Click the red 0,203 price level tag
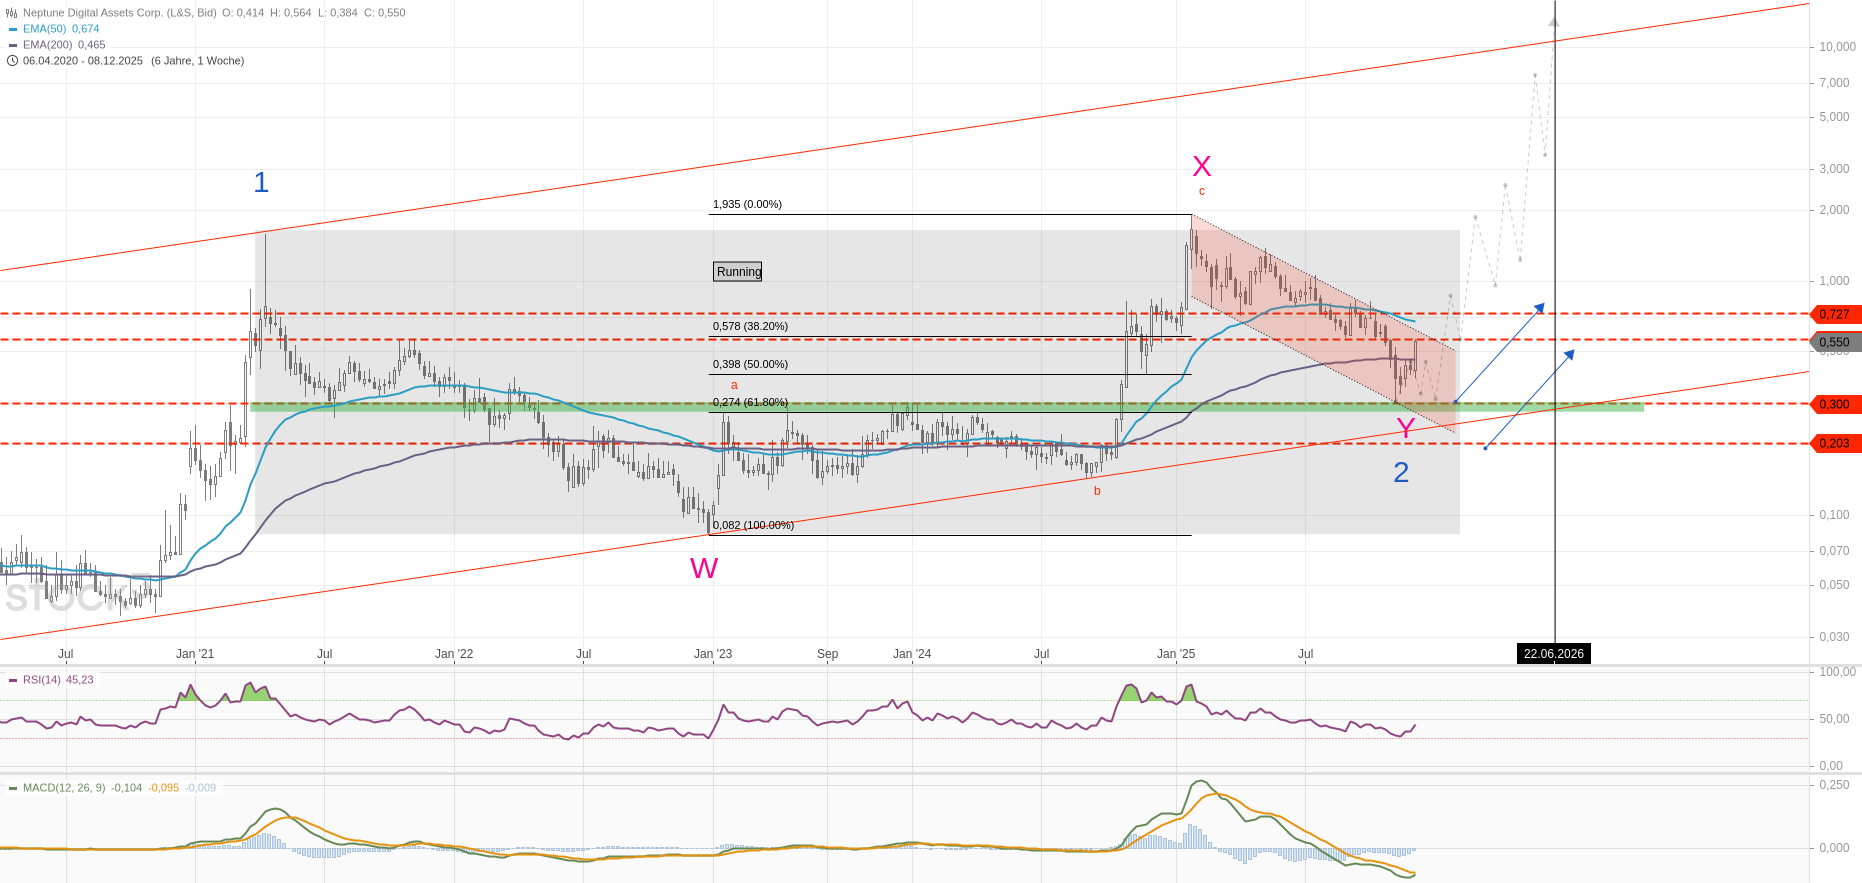1862x883 pixels. [x=1834, y=443]
